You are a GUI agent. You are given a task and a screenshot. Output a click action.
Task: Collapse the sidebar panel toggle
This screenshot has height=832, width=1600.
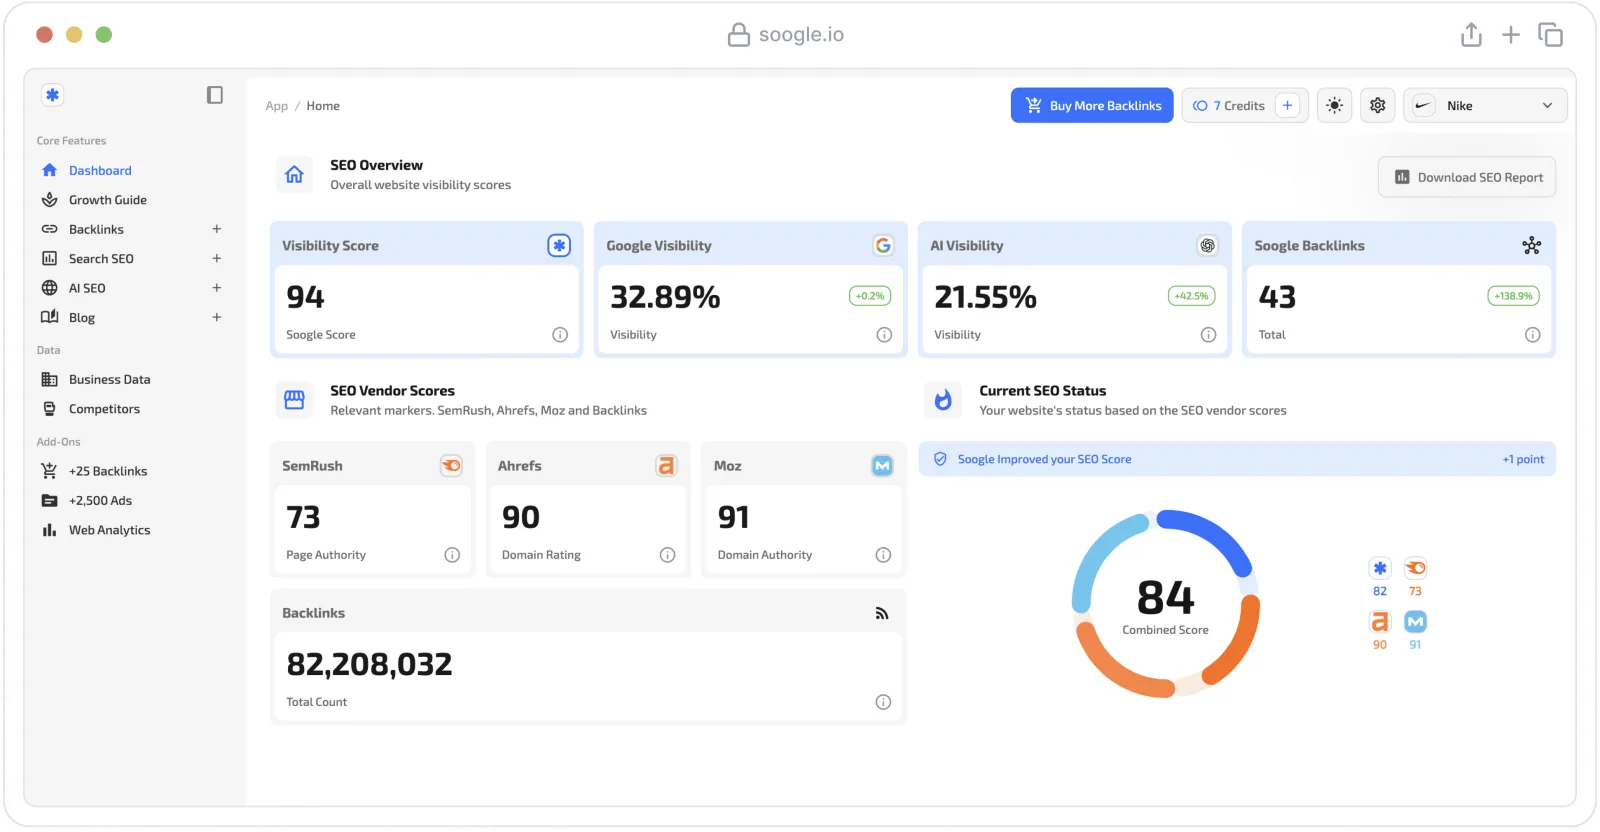[215, 95]
